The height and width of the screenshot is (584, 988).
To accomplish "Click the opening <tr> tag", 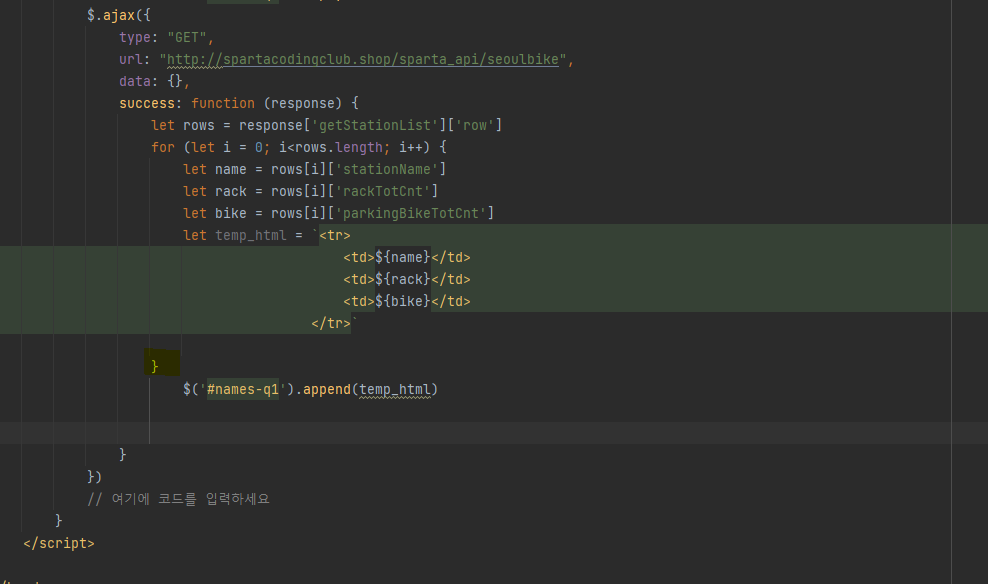I will (x=335, y=236).
